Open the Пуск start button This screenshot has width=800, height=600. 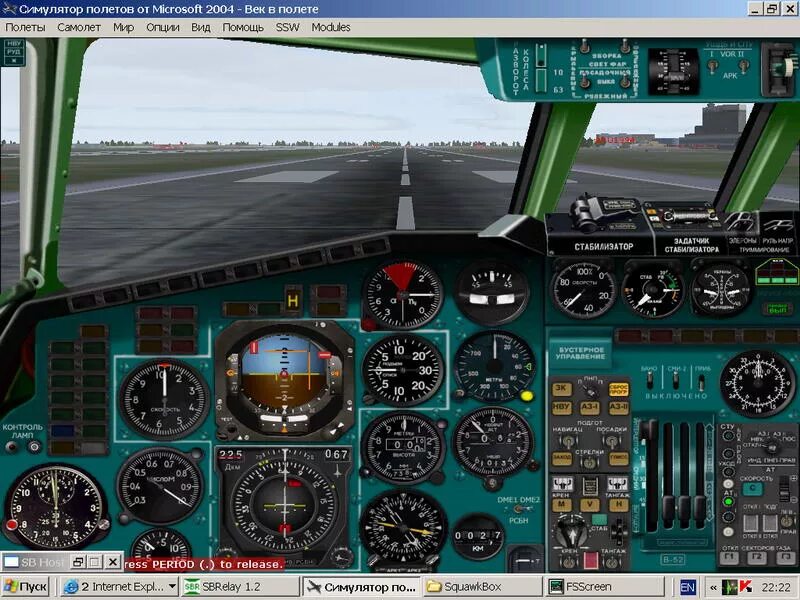[25, 587]
